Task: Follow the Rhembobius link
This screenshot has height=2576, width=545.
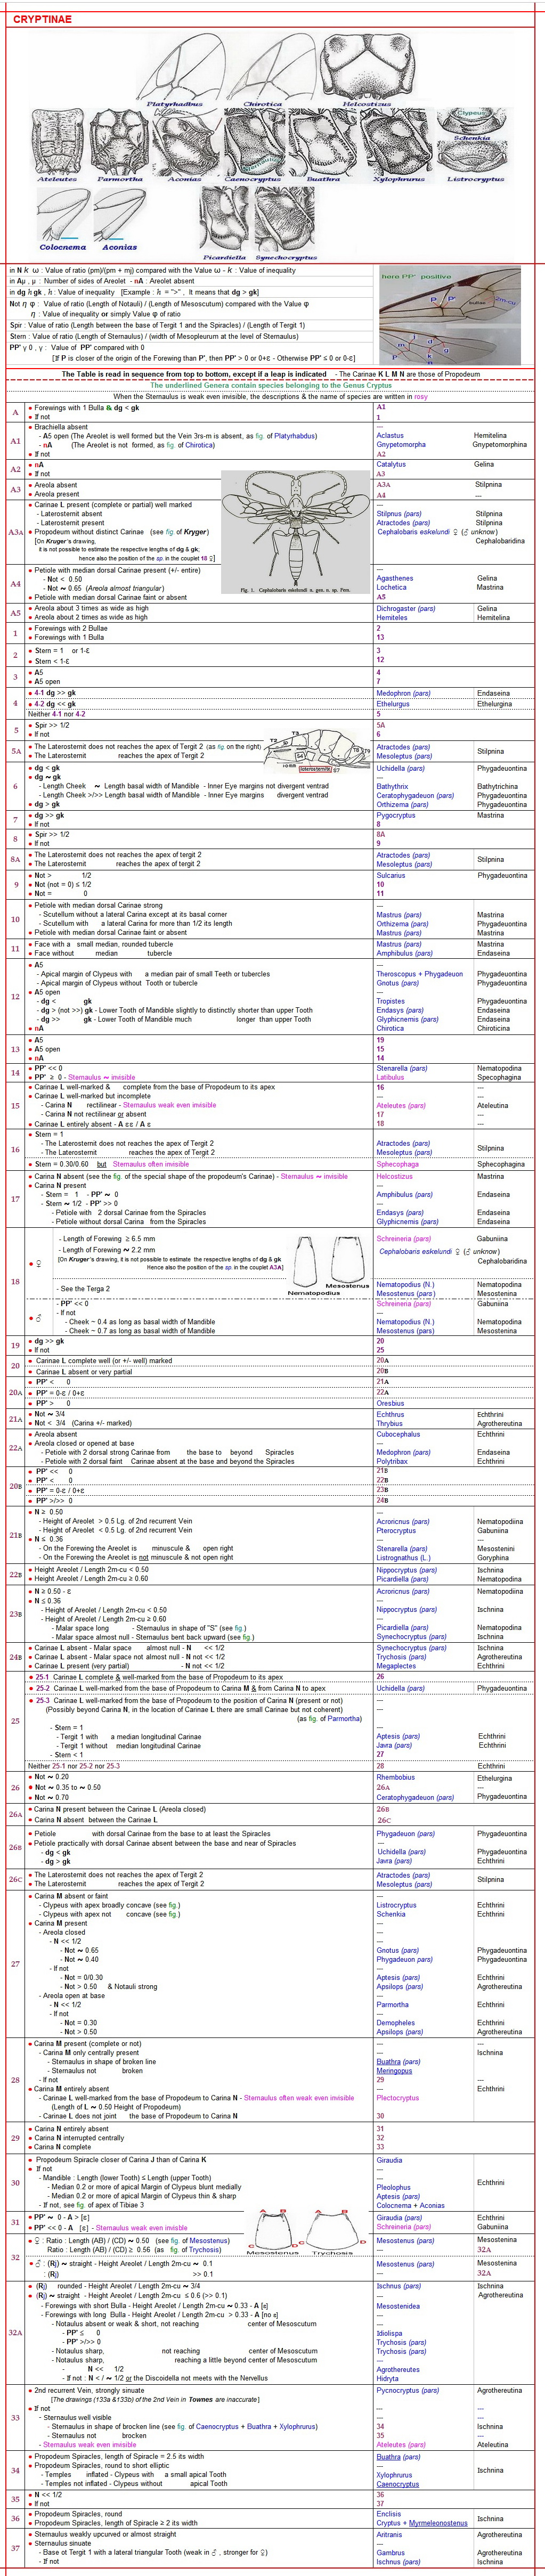Action: point(395,1777)
